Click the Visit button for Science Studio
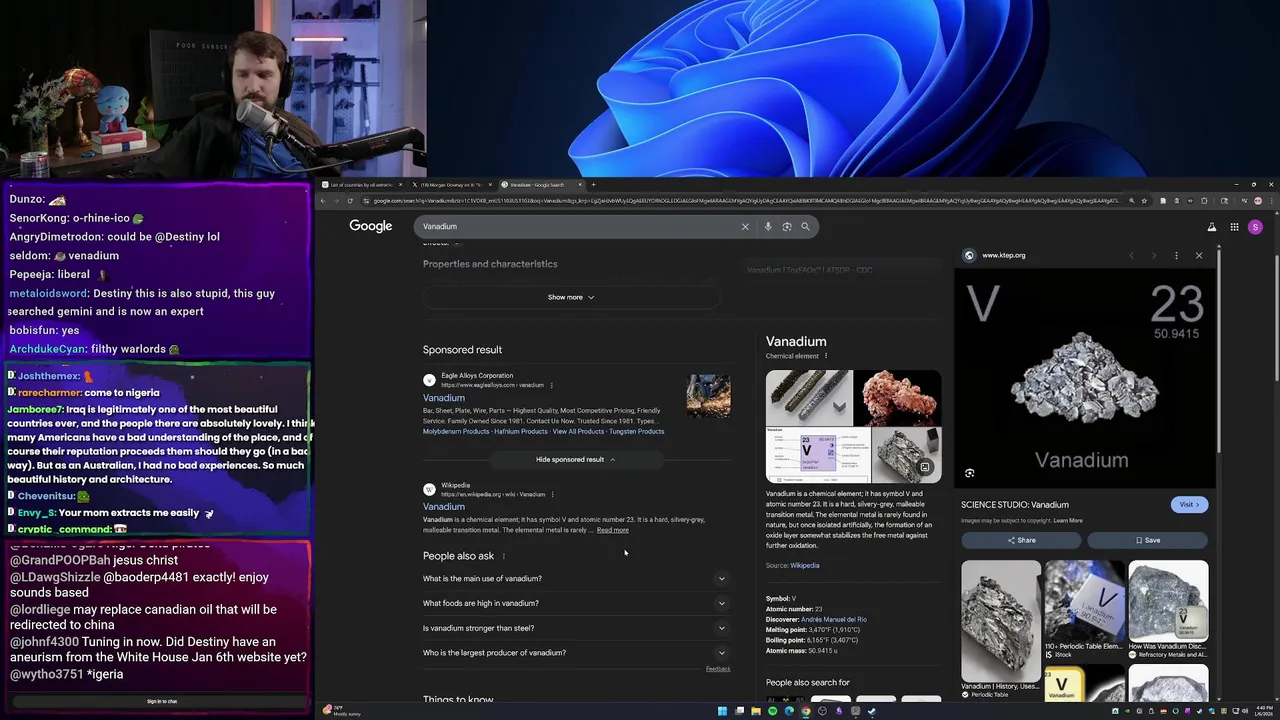 click(x=1189, y=504)
